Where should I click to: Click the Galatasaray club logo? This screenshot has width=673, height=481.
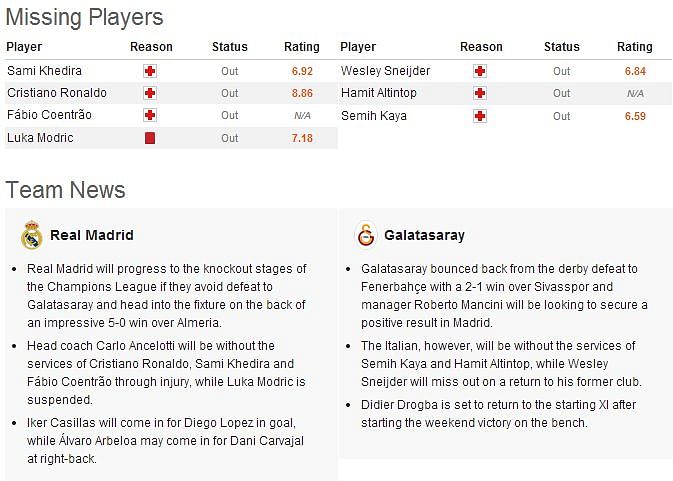point(366,235)
